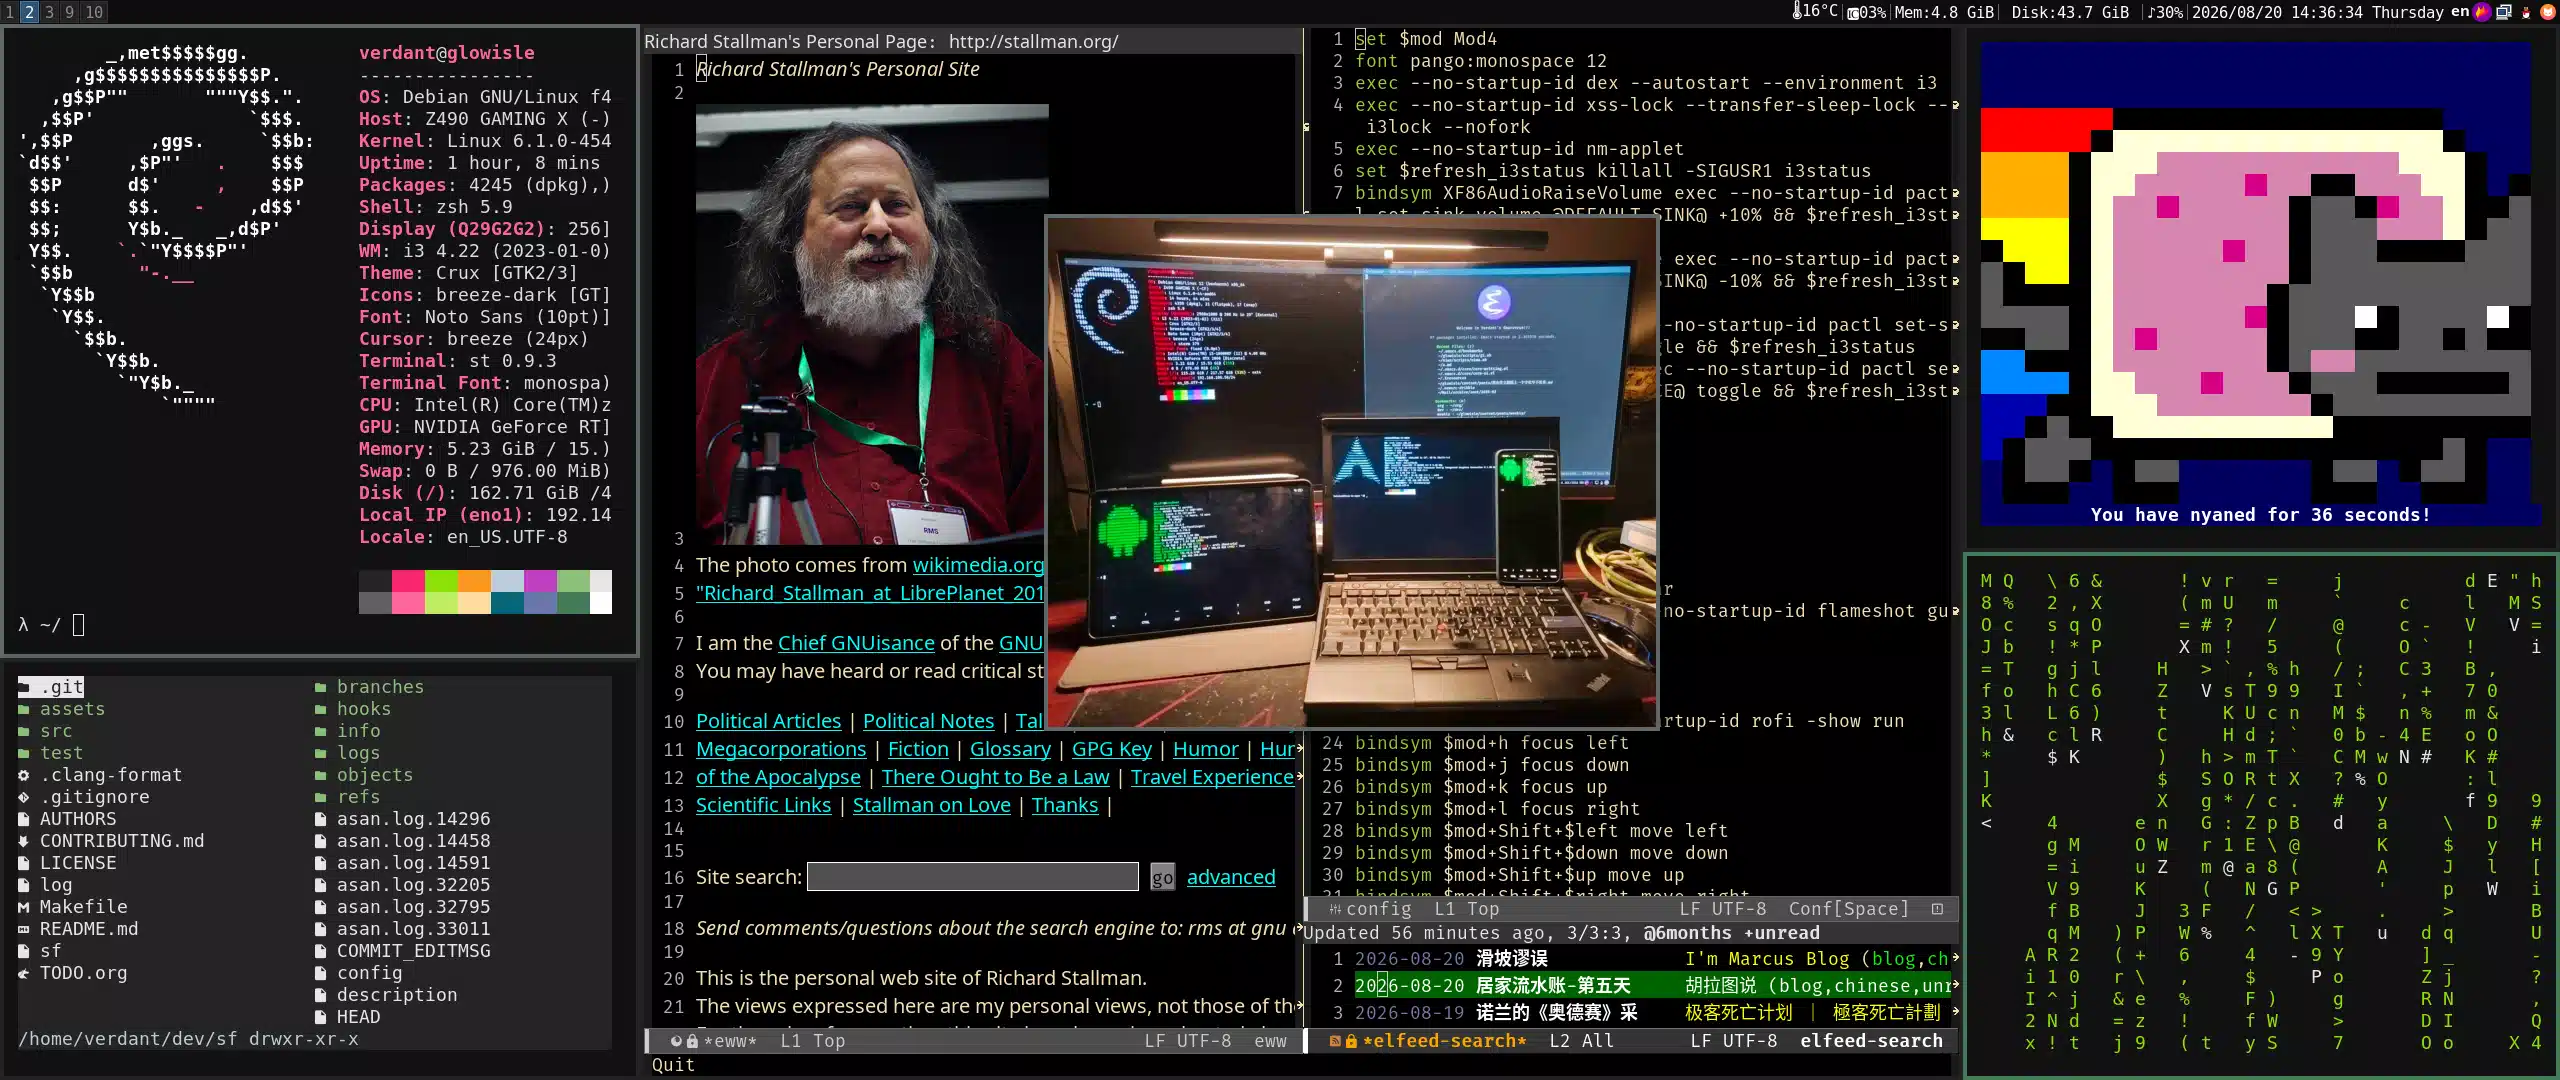This screenshot has width=2560, height=1080.
Task: Open the wikimedia.org link
Action: pos(978,565)
